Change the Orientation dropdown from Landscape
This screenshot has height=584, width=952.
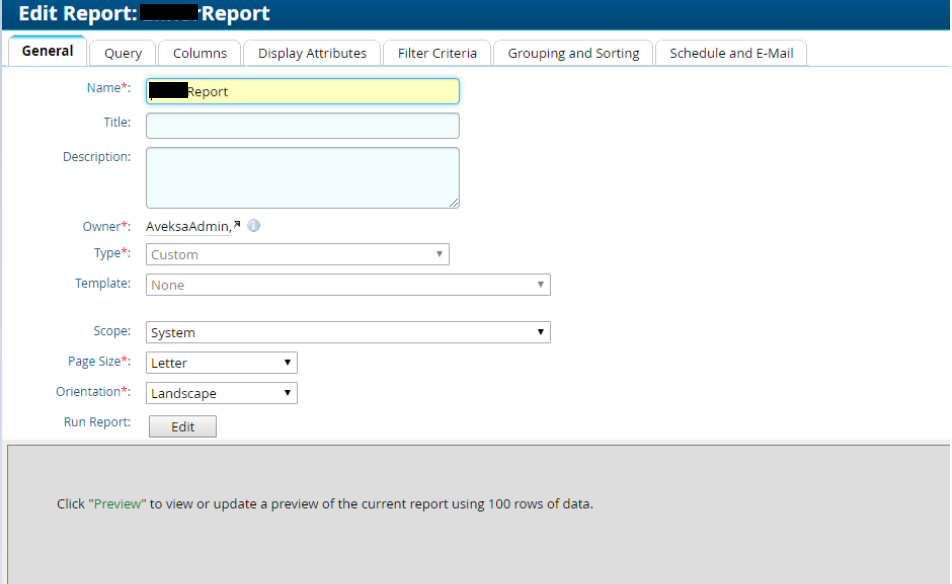click(221, 394)
